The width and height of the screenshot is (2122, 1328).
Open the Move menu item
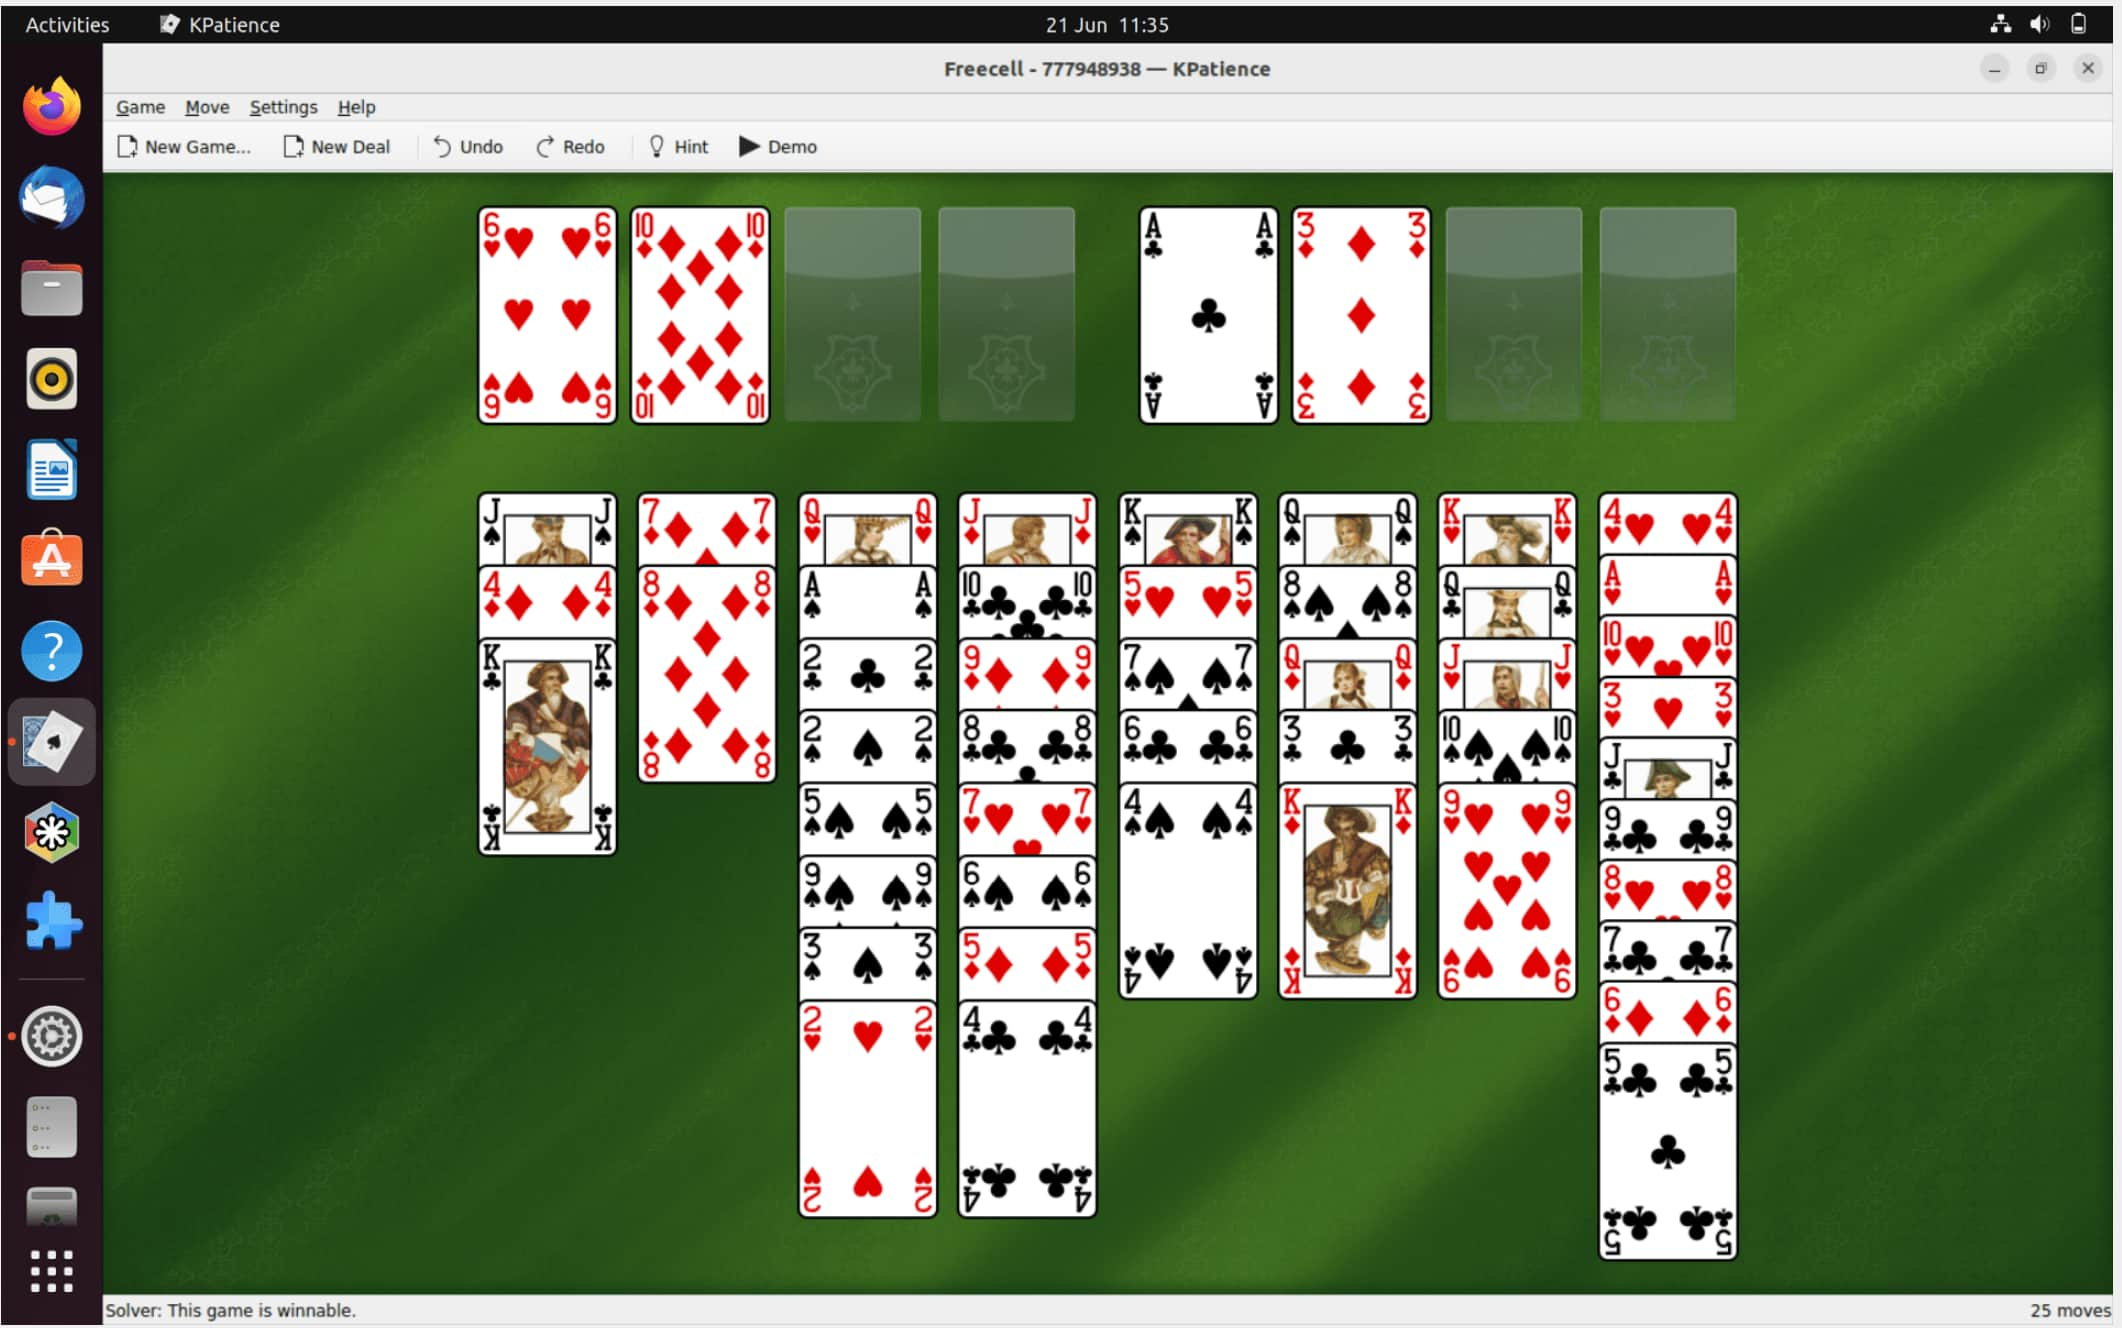(207, 106)
